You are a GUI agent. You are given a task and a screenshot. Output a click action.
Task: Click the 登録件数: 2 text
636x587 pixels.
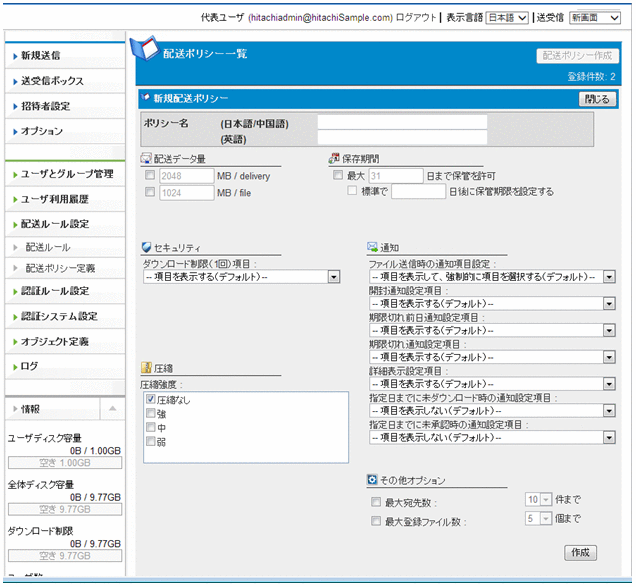coord(591,76)
